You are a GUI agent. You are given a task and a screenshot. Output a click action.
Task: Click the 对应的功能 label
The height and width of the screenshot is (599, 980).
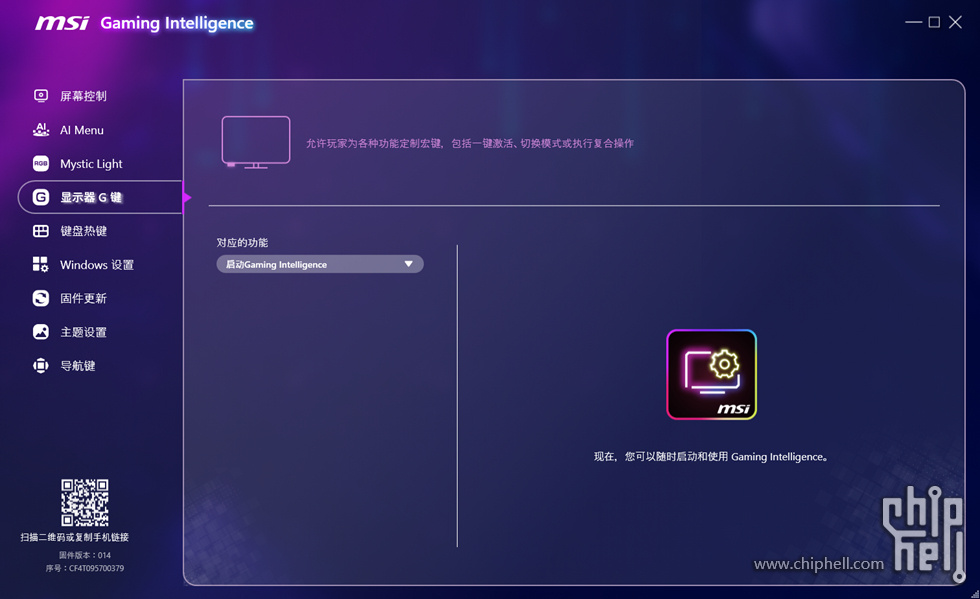(x=242, y=243)
